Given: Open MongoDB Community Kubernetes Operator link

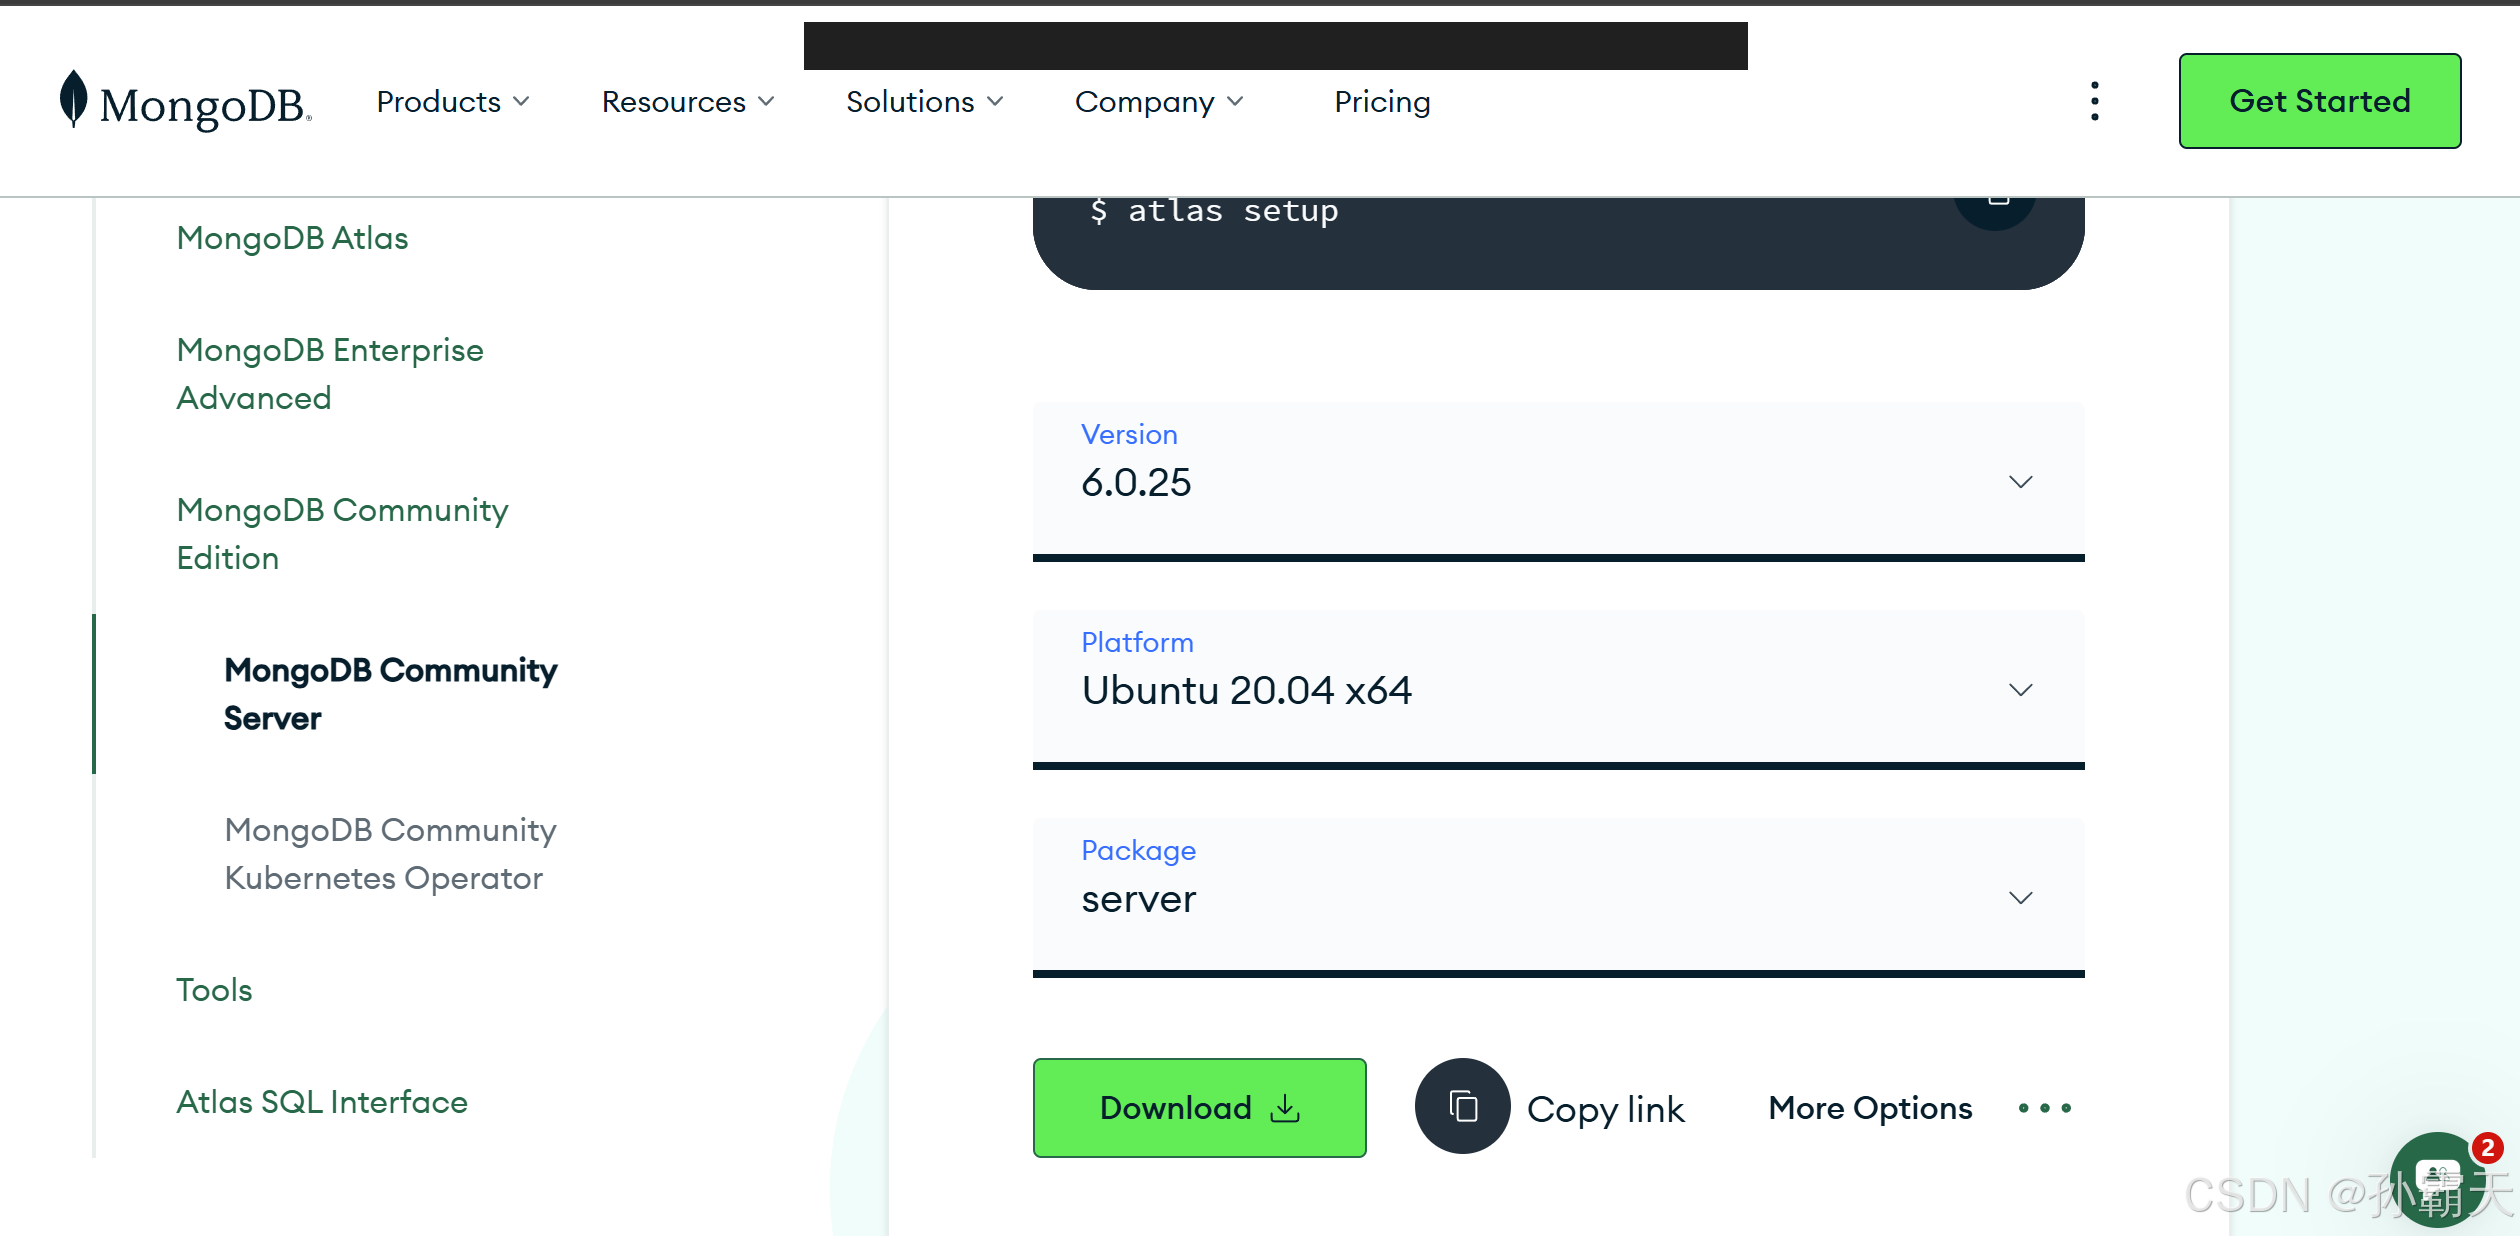Looking at the screenshot, I should pyautogui.click(x=390, y=854).
